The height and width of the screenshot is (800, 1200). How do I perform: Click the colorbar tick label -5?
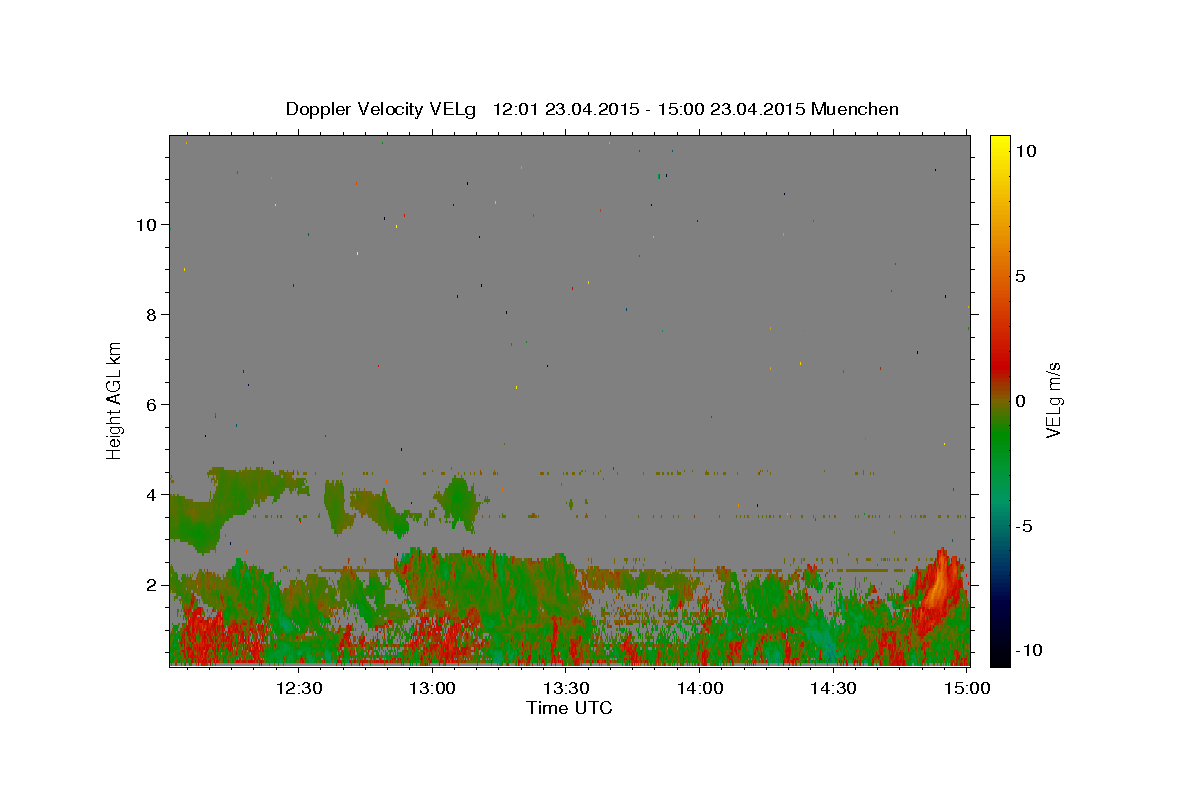1024,526
